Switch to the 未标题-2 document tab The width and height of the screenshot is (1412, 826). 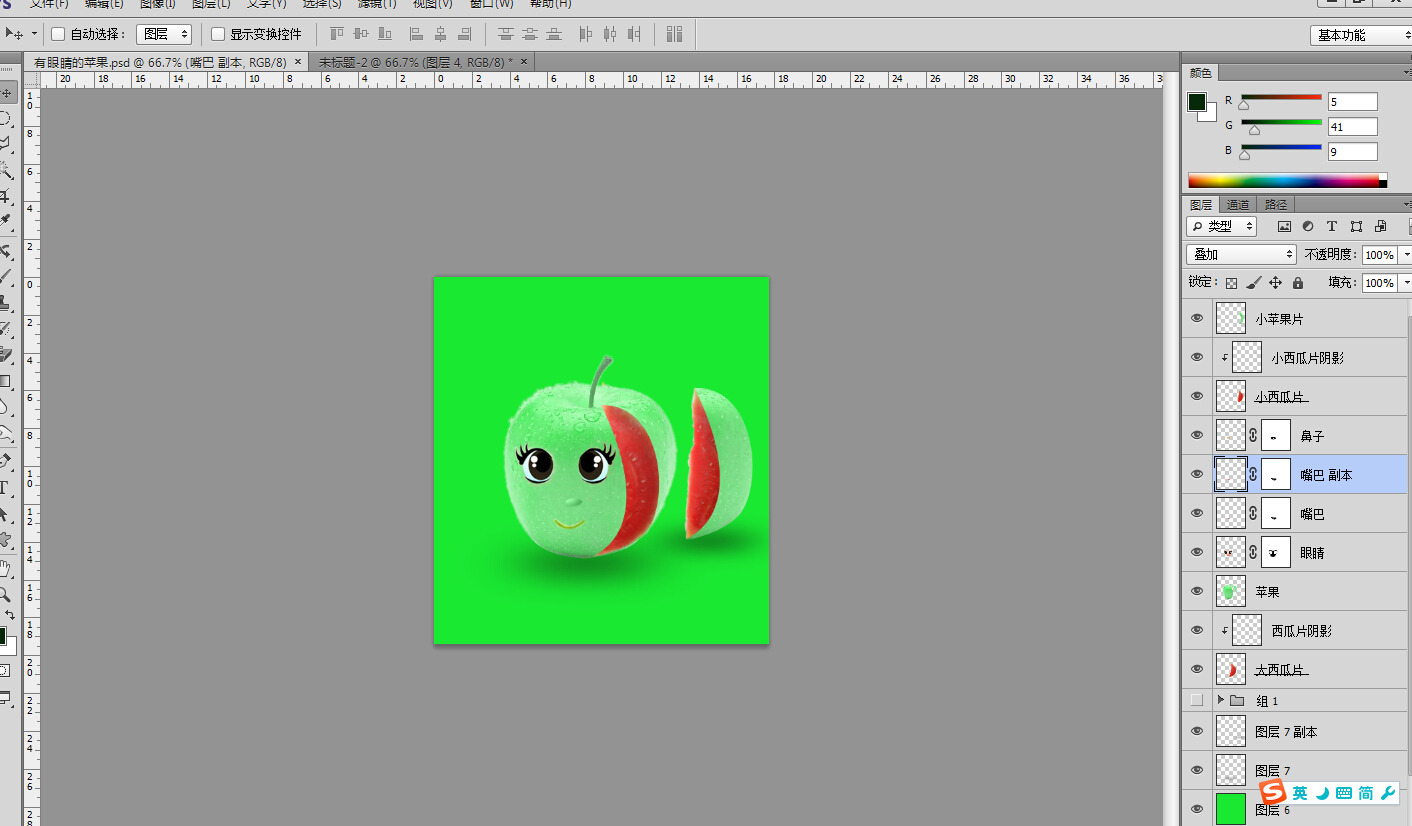[415, 62]
